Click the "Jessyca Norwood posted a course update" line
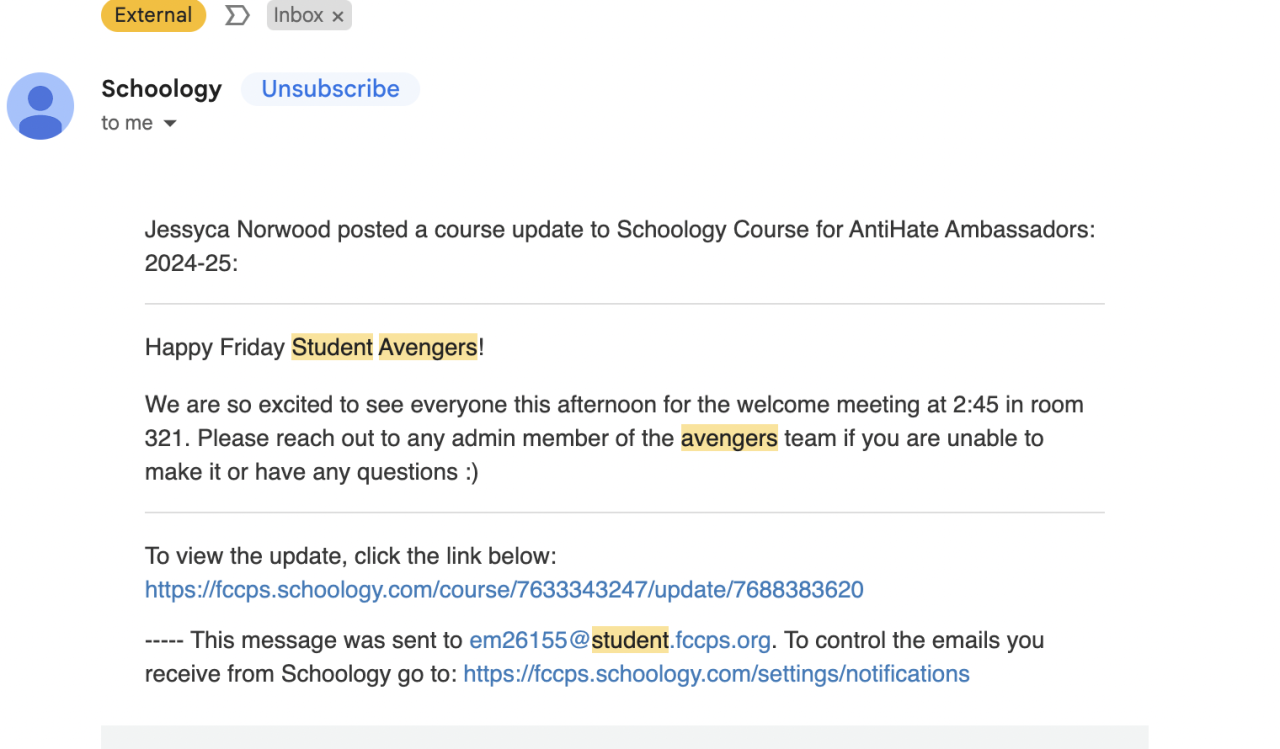1280x749 pixels. pos(620,230)
